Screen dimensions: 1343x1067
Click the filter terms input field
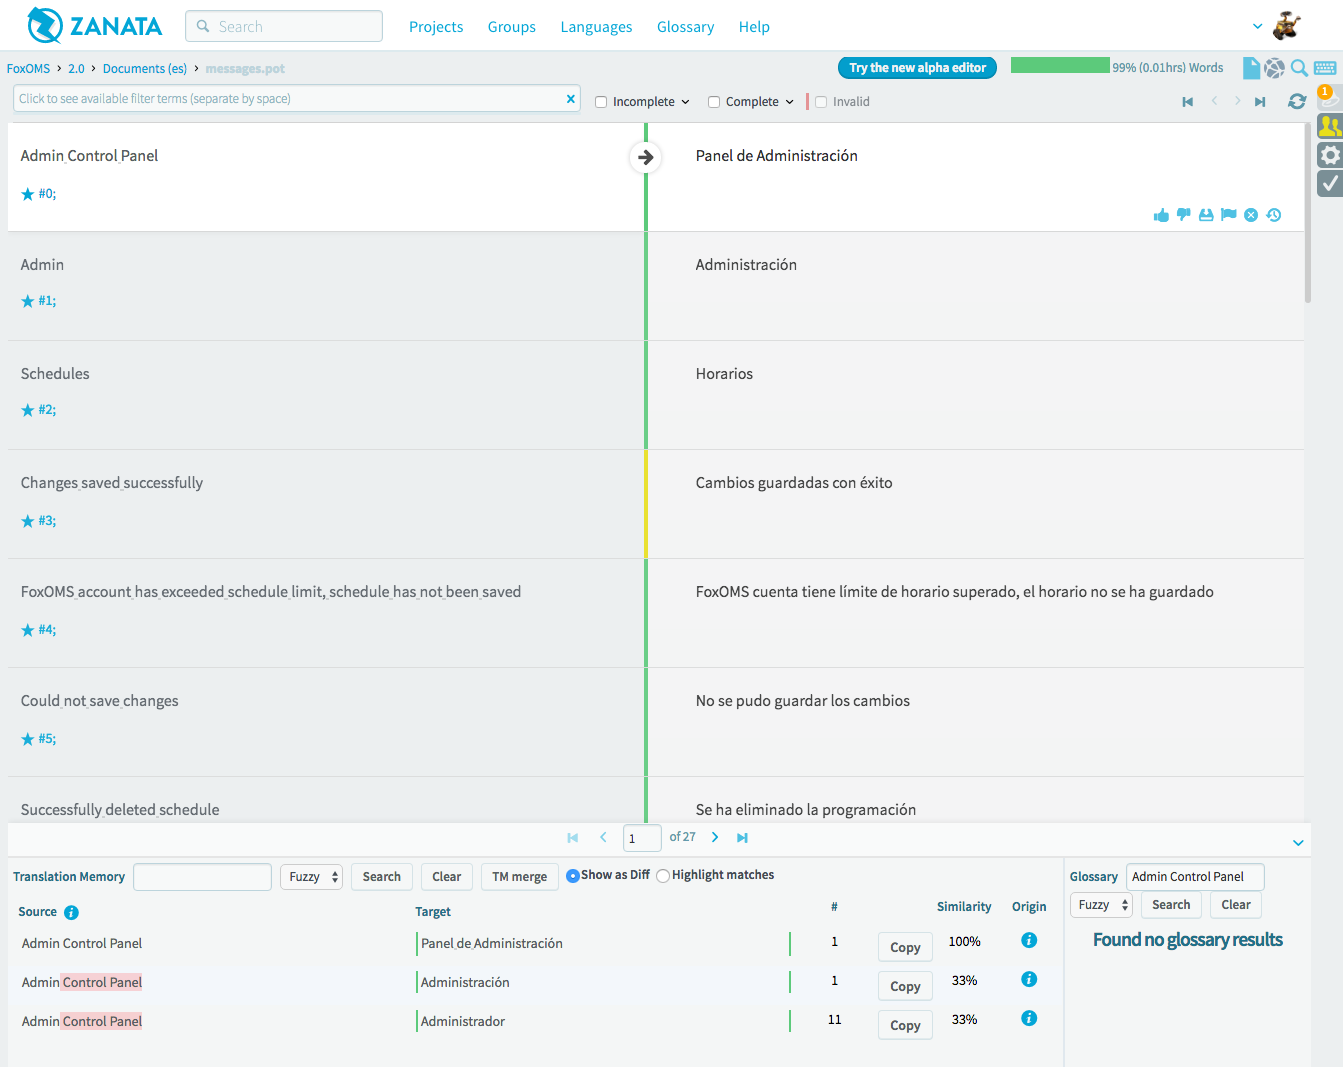click(297, 99)
